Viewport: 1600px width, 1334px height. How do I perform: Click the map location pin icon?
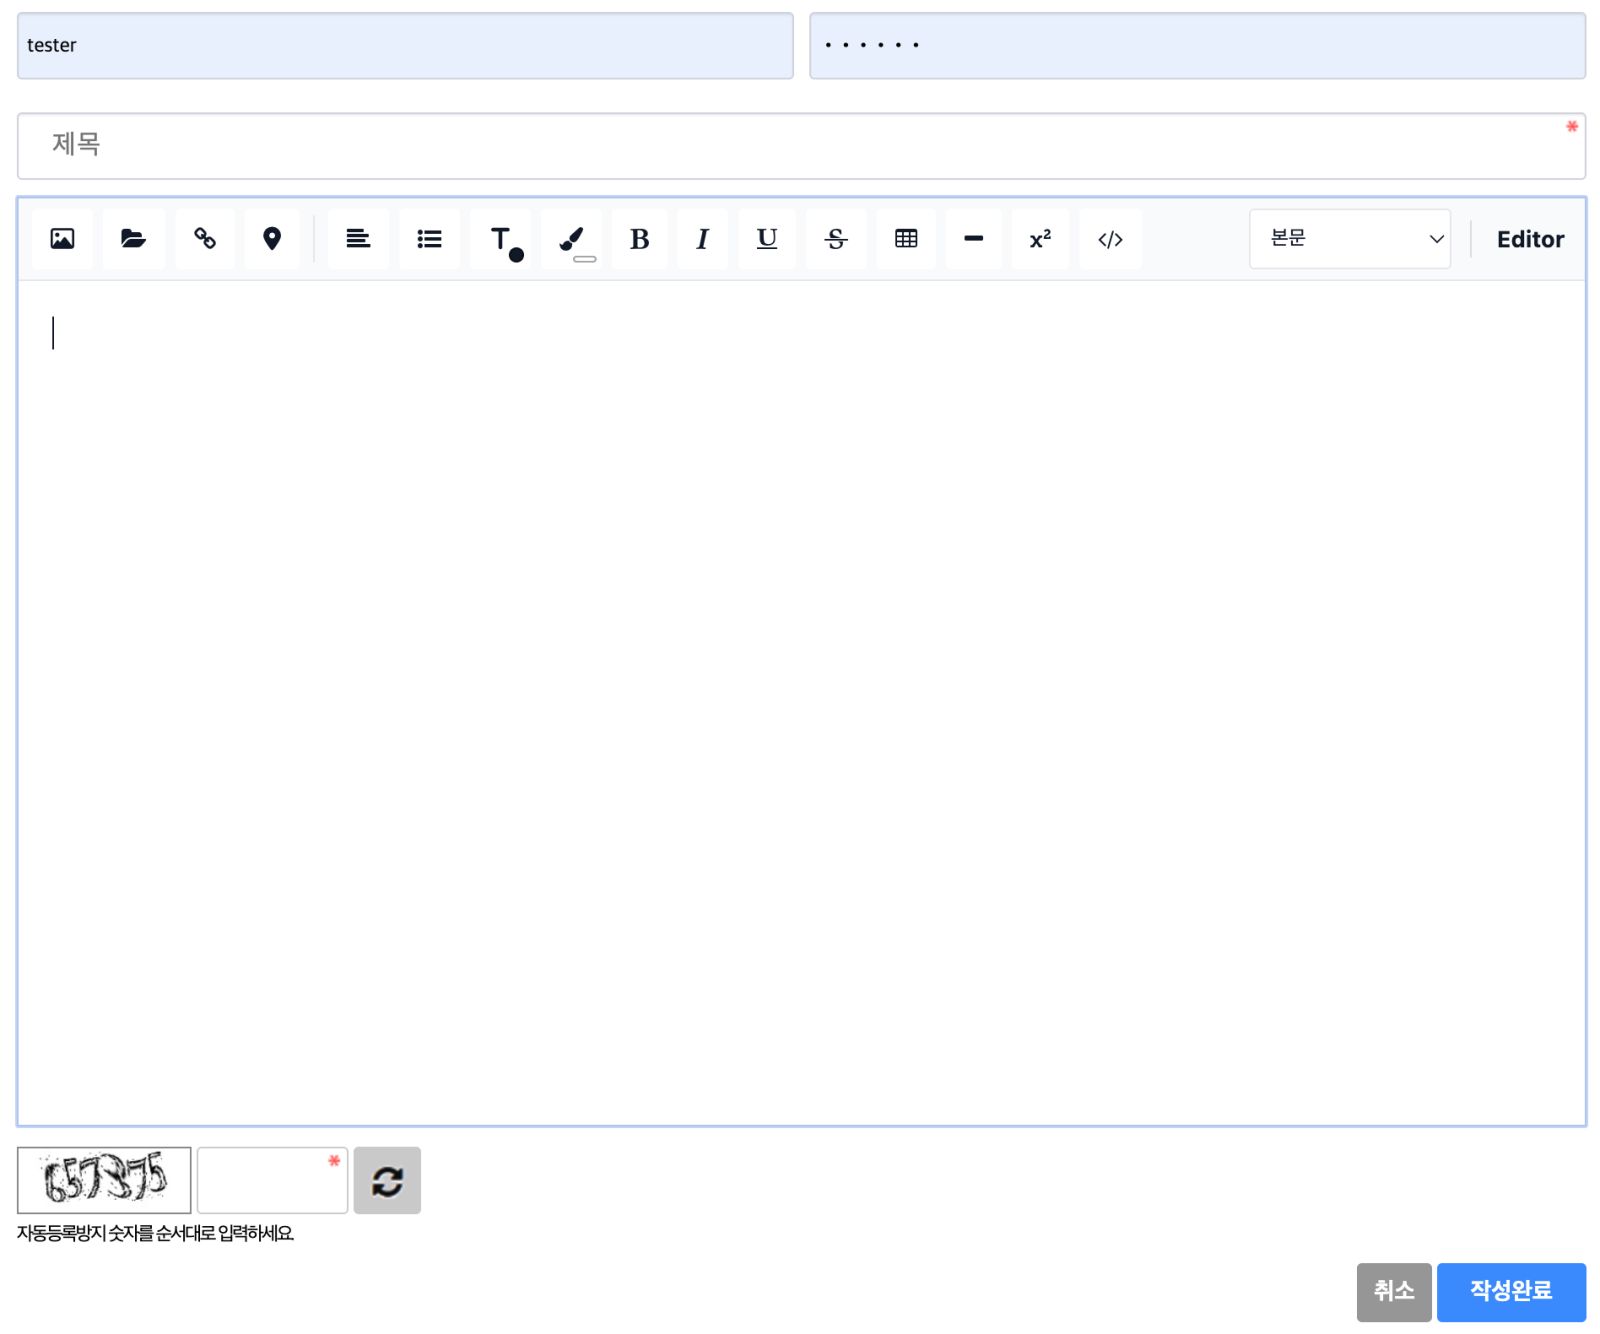[x=271, y=239]
